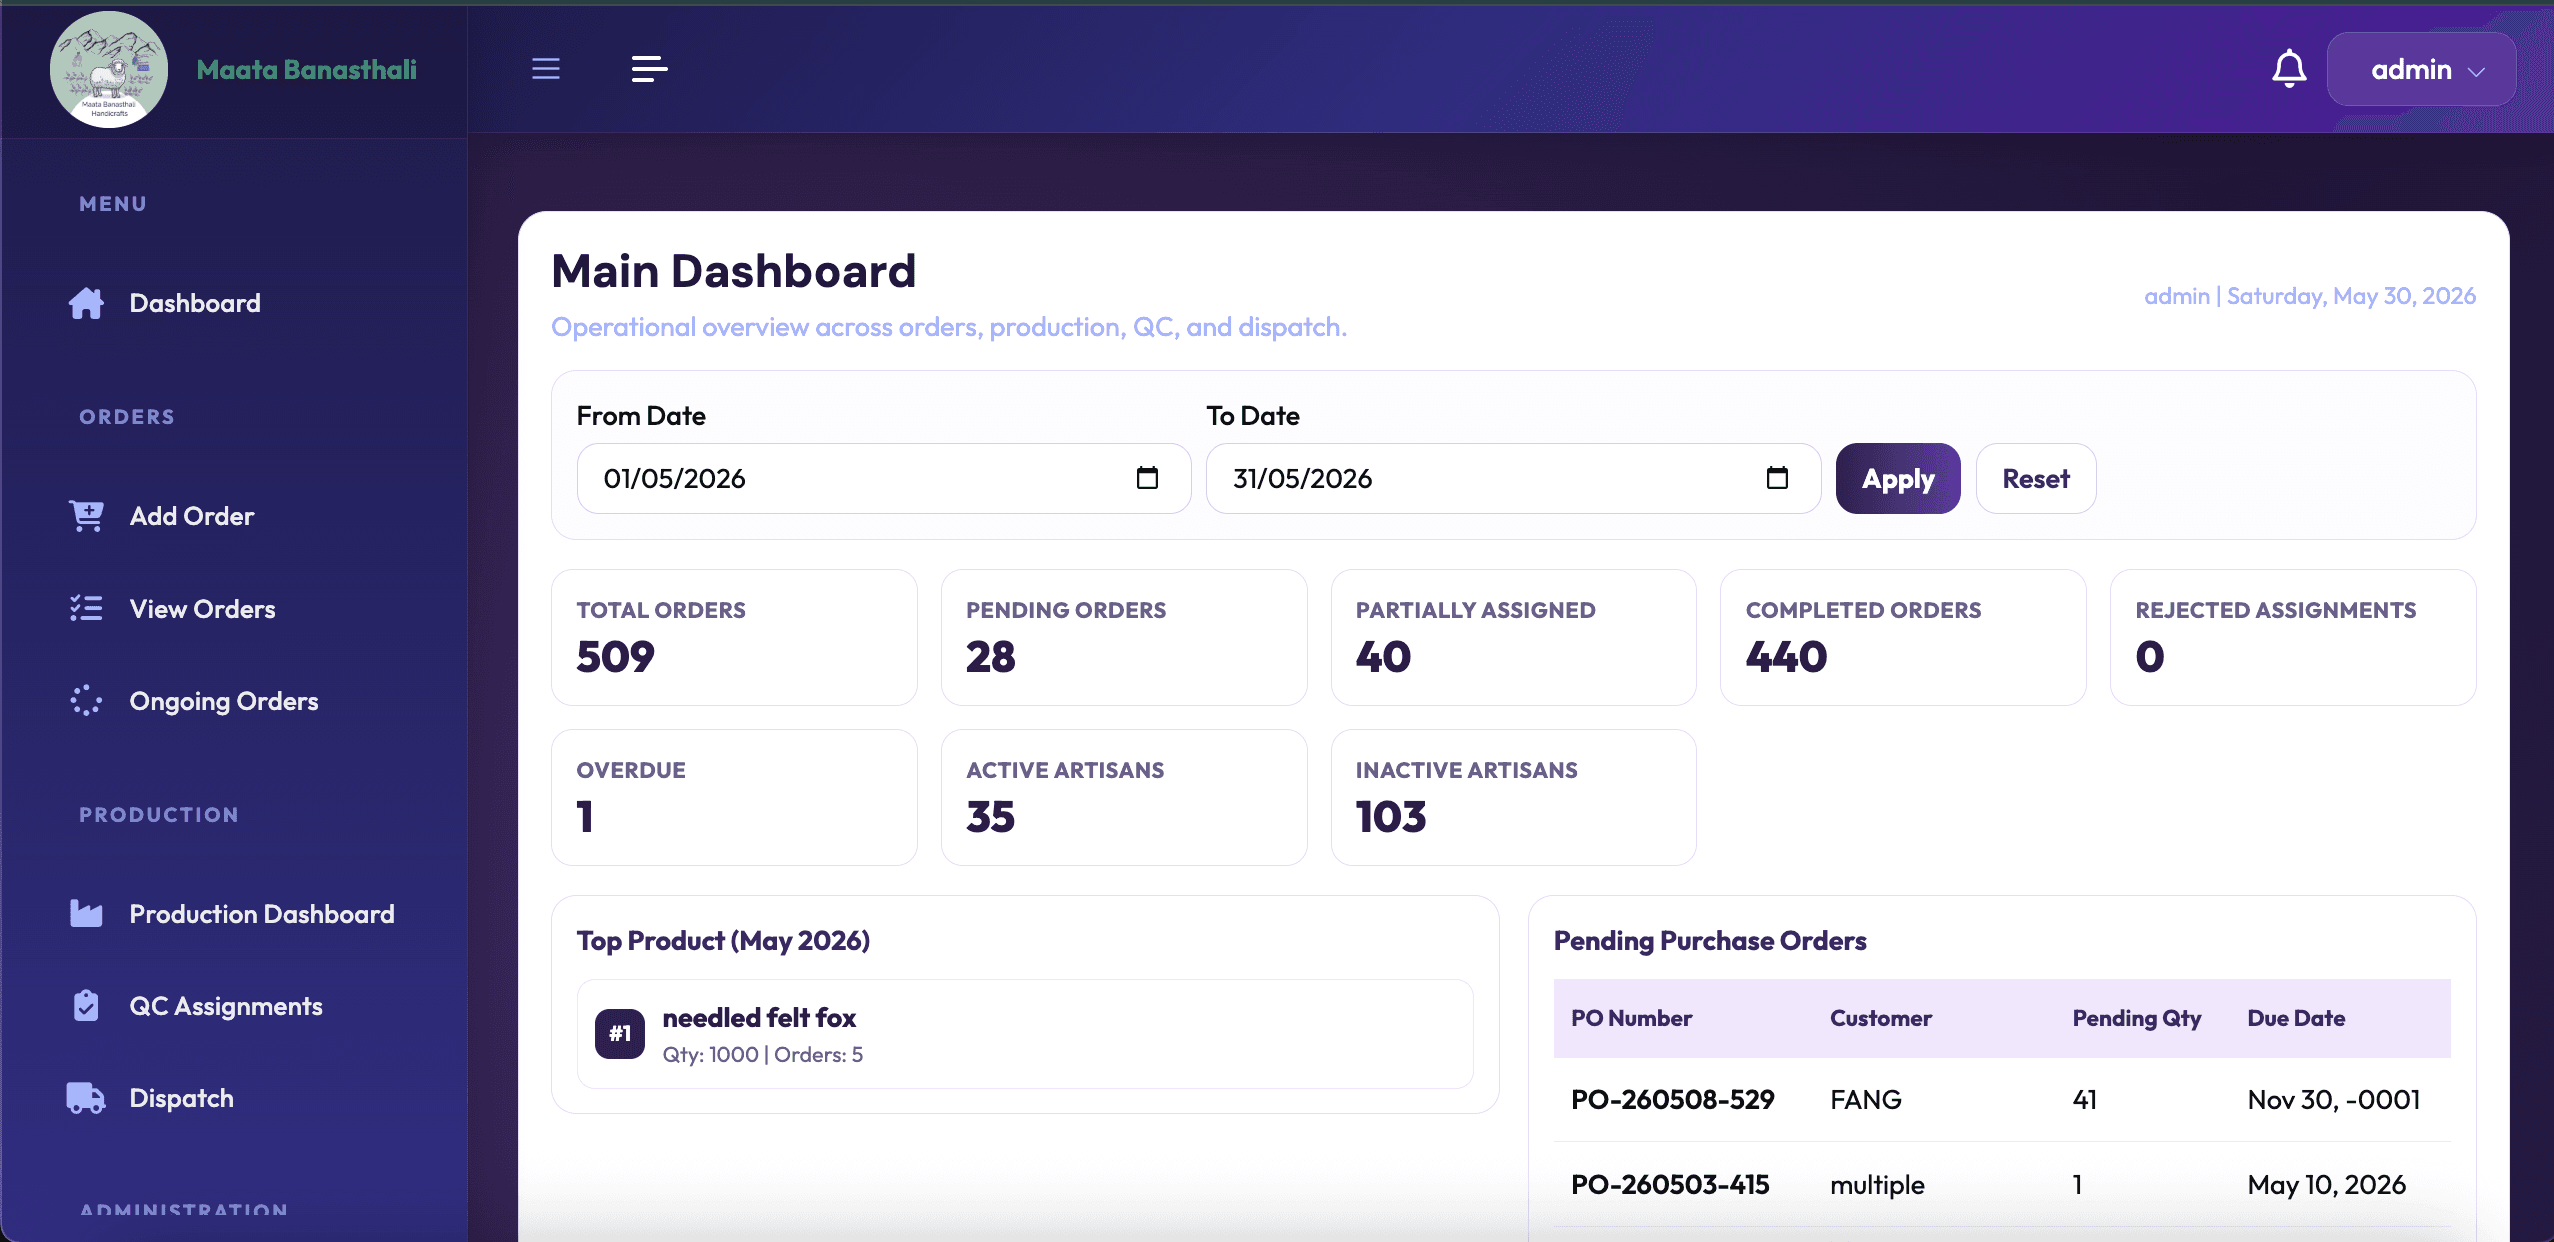
Task: Click 'Qty: 1000 | Orders: 5' text
Action: pos(762,1054)
